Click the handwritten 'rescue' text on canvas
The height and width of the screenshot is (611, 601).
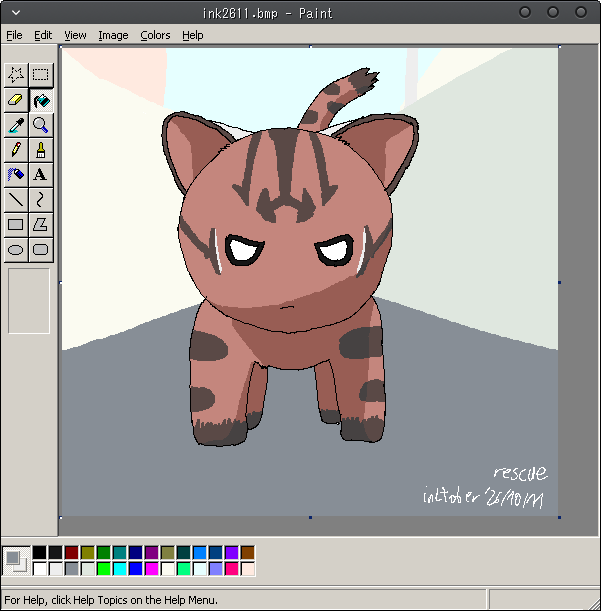point(520,473)
